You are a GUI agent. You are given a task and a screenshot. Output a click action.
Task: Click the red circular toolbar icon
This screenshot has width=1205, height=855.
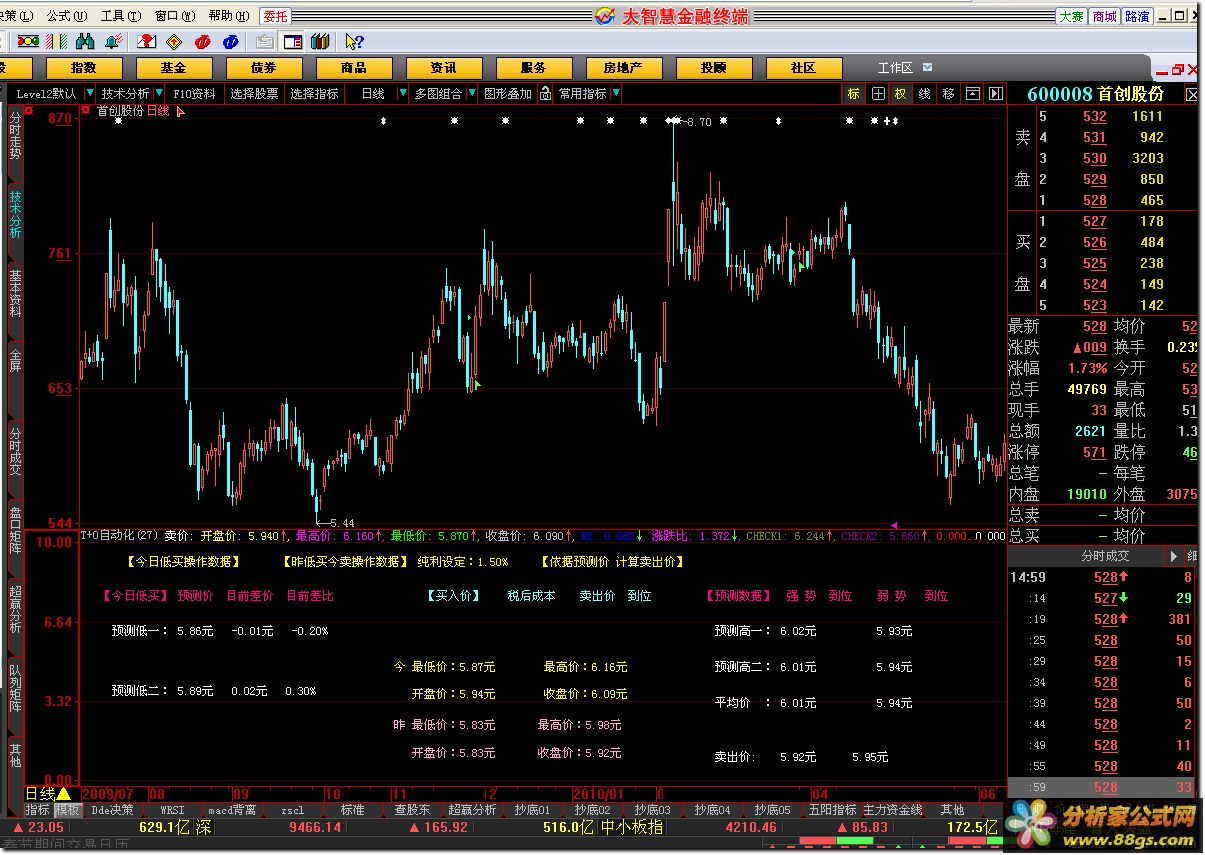coord(203,41)
